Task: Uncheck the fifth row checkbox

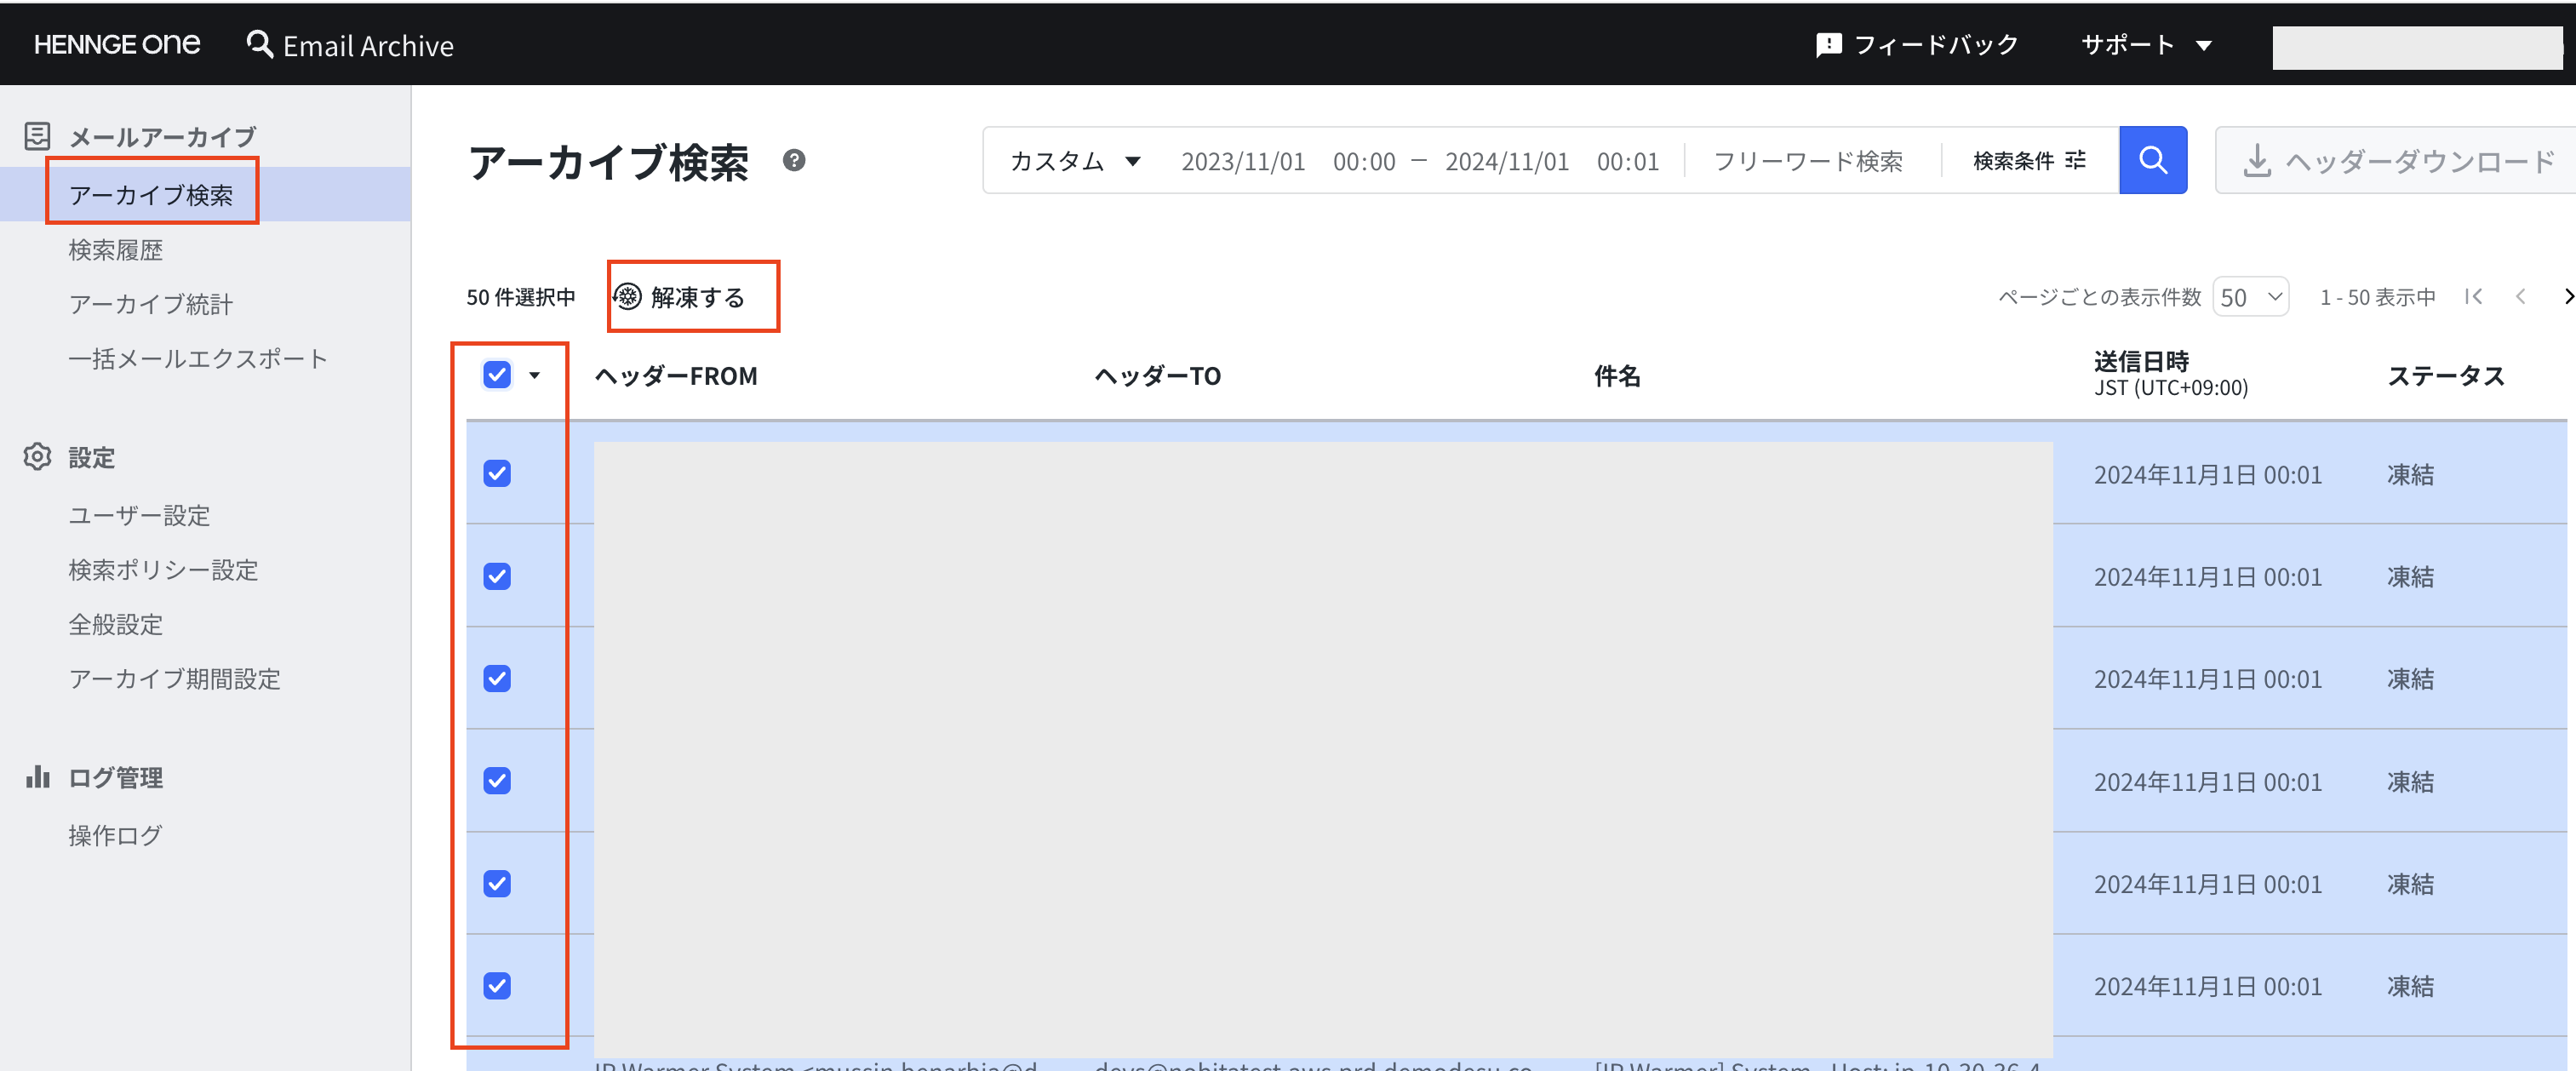Action: click(x=497, y=883)
